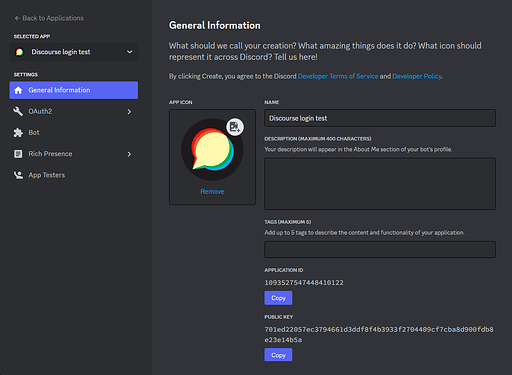Go back to Applications

click(49, 18)
